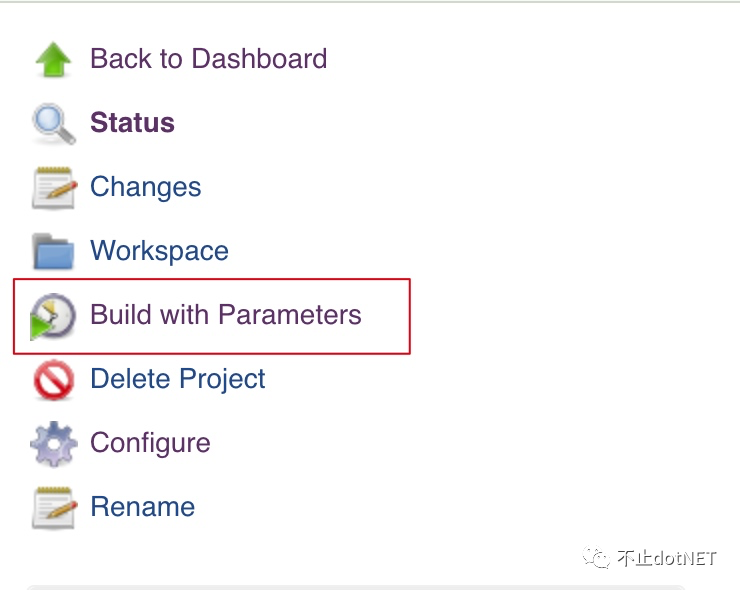Click the 不止dotNET watermark text
The image size is (740, 590).
click(x=666, y=558)
